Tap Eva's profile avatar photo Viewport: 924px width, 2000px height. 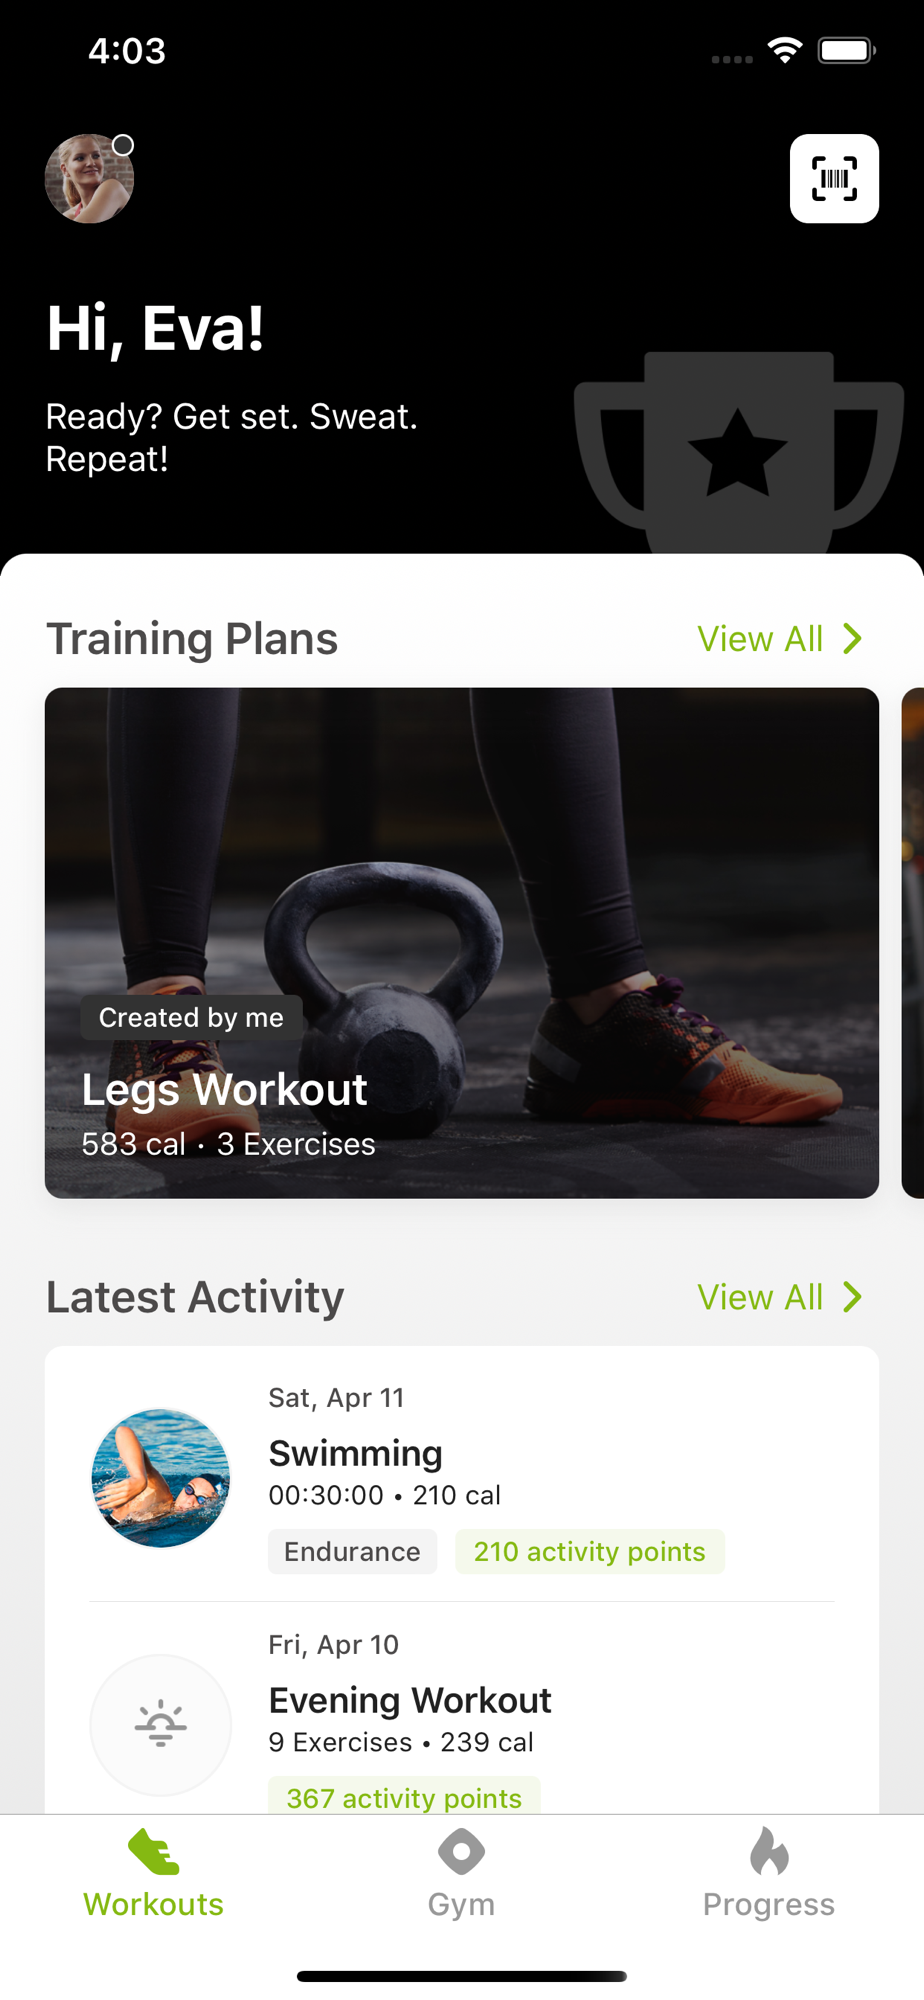[x=89, y=179]
